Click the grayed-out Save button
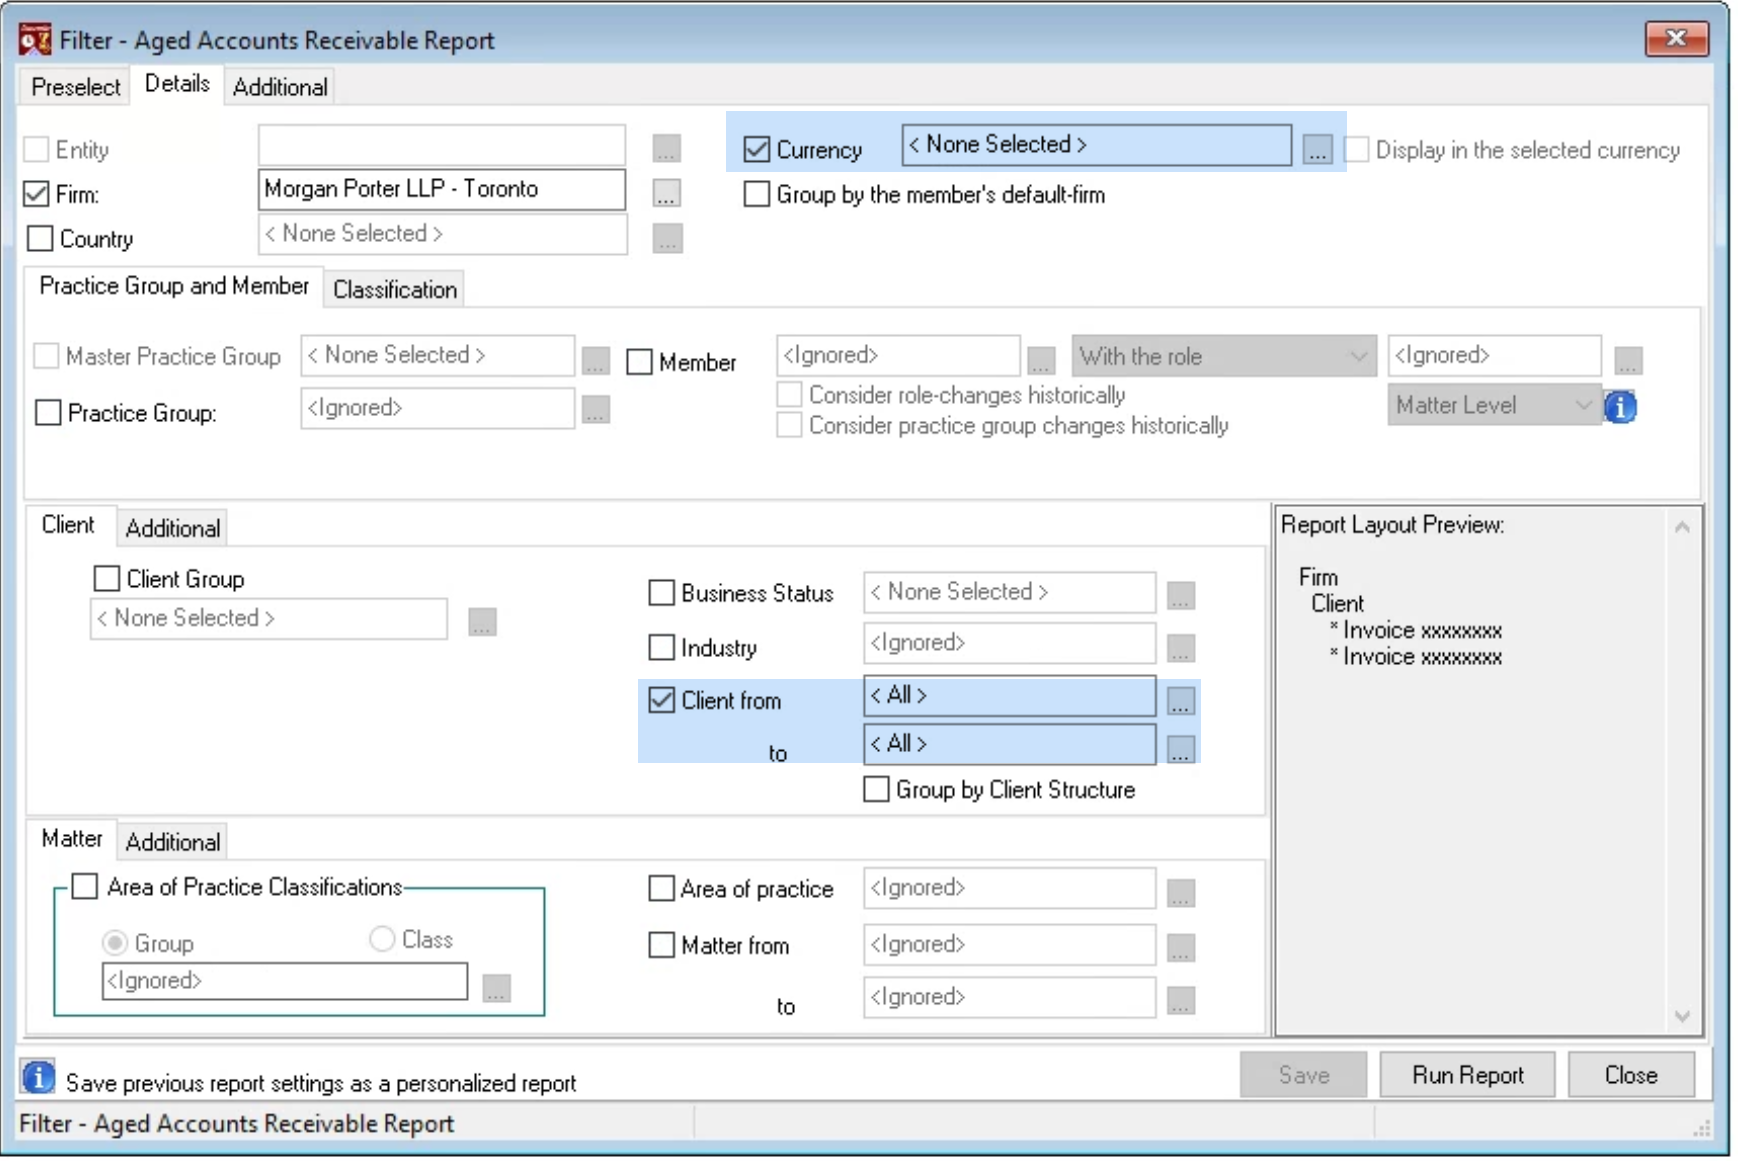 [x=1304, y=1075]
